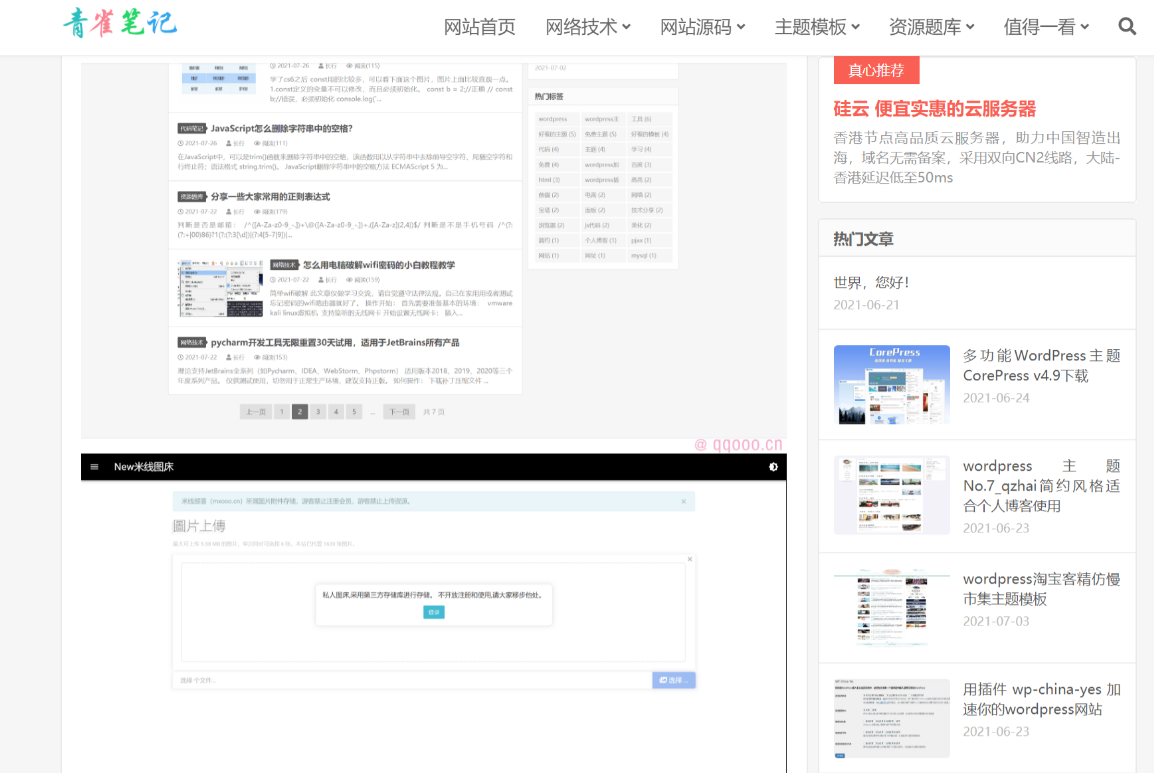Open the search using the magnifier icon

tap(1127, 26)
